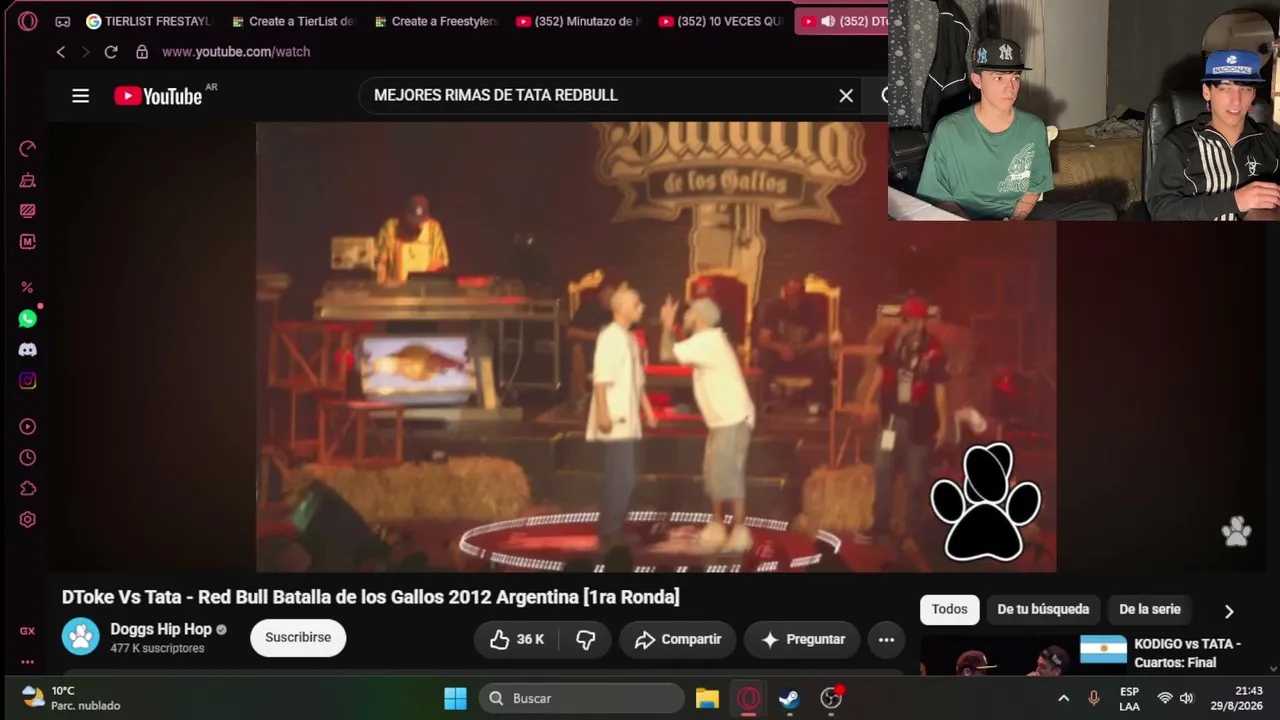Open the YouTube hamburger guide menu
The image size is (1280, 720).
81,96
